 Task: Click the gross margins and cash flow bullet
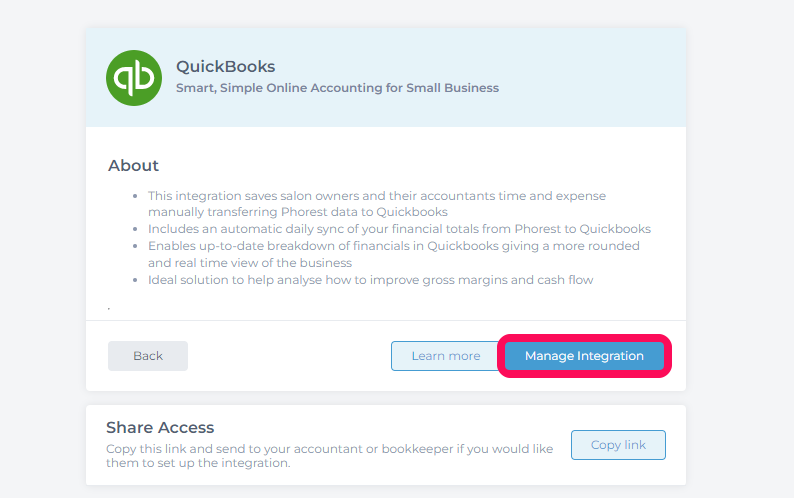[370, 280]
